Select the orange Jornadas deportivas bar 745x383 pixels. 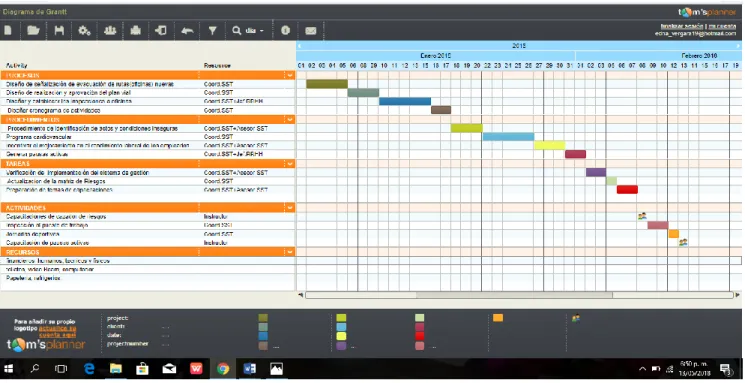click(x=674, y=234)
